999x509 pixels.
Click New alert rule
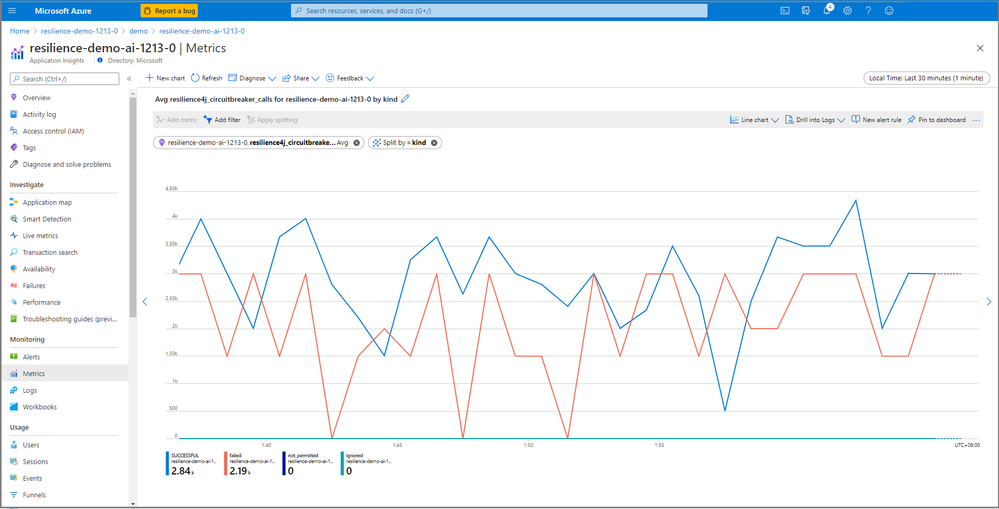(x=876, y=120)
